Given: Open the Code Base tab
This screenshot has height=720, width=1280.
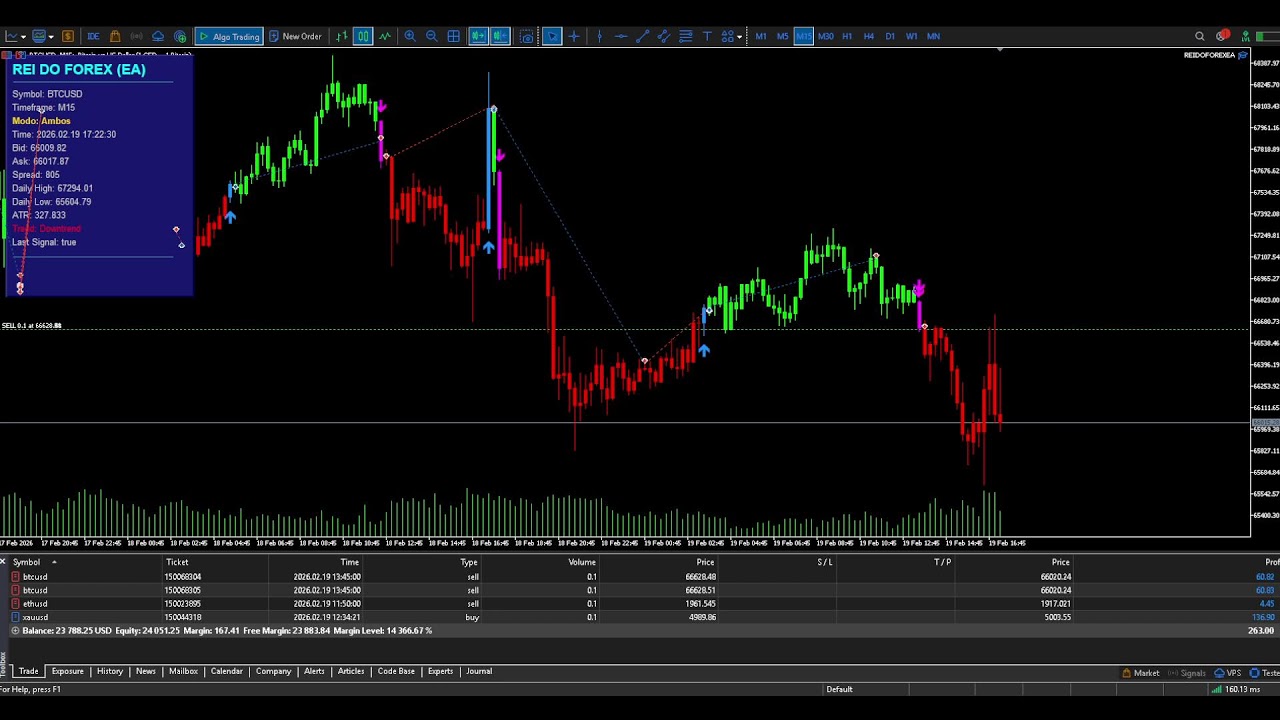Looking at the screenshot, I should pyautogui.click(x=396, y=671).
